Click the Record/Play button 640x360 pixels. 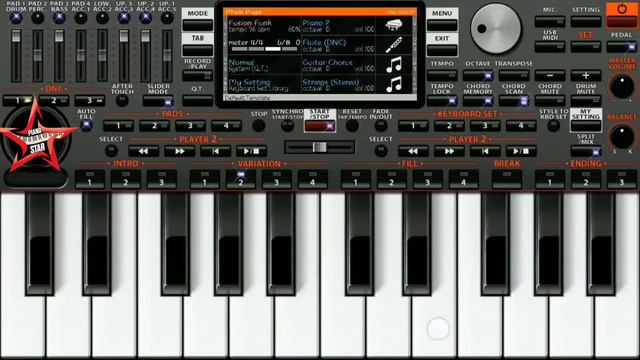click(x=198, y=76)
